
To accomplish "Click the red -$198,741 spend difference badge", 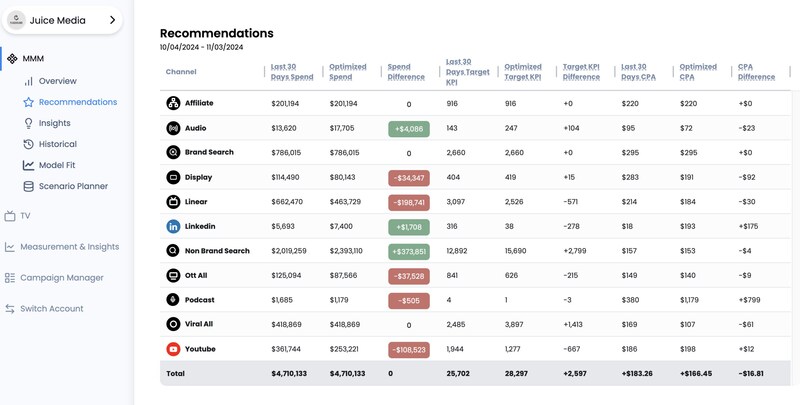I will [408, 202].
